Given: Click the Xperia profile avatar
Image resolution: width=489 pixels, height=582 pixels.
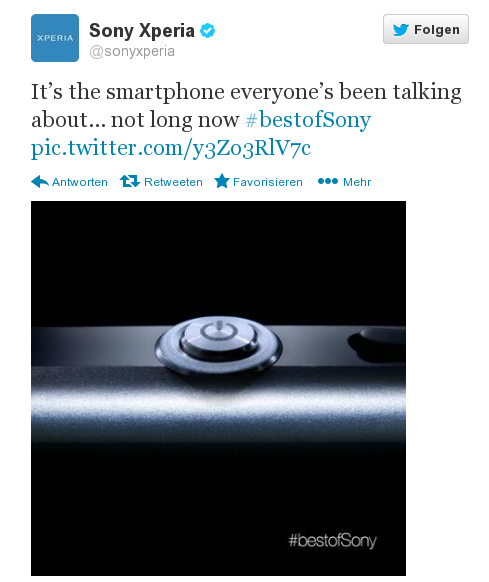Looking at the screenshot, I should point(55,38).
